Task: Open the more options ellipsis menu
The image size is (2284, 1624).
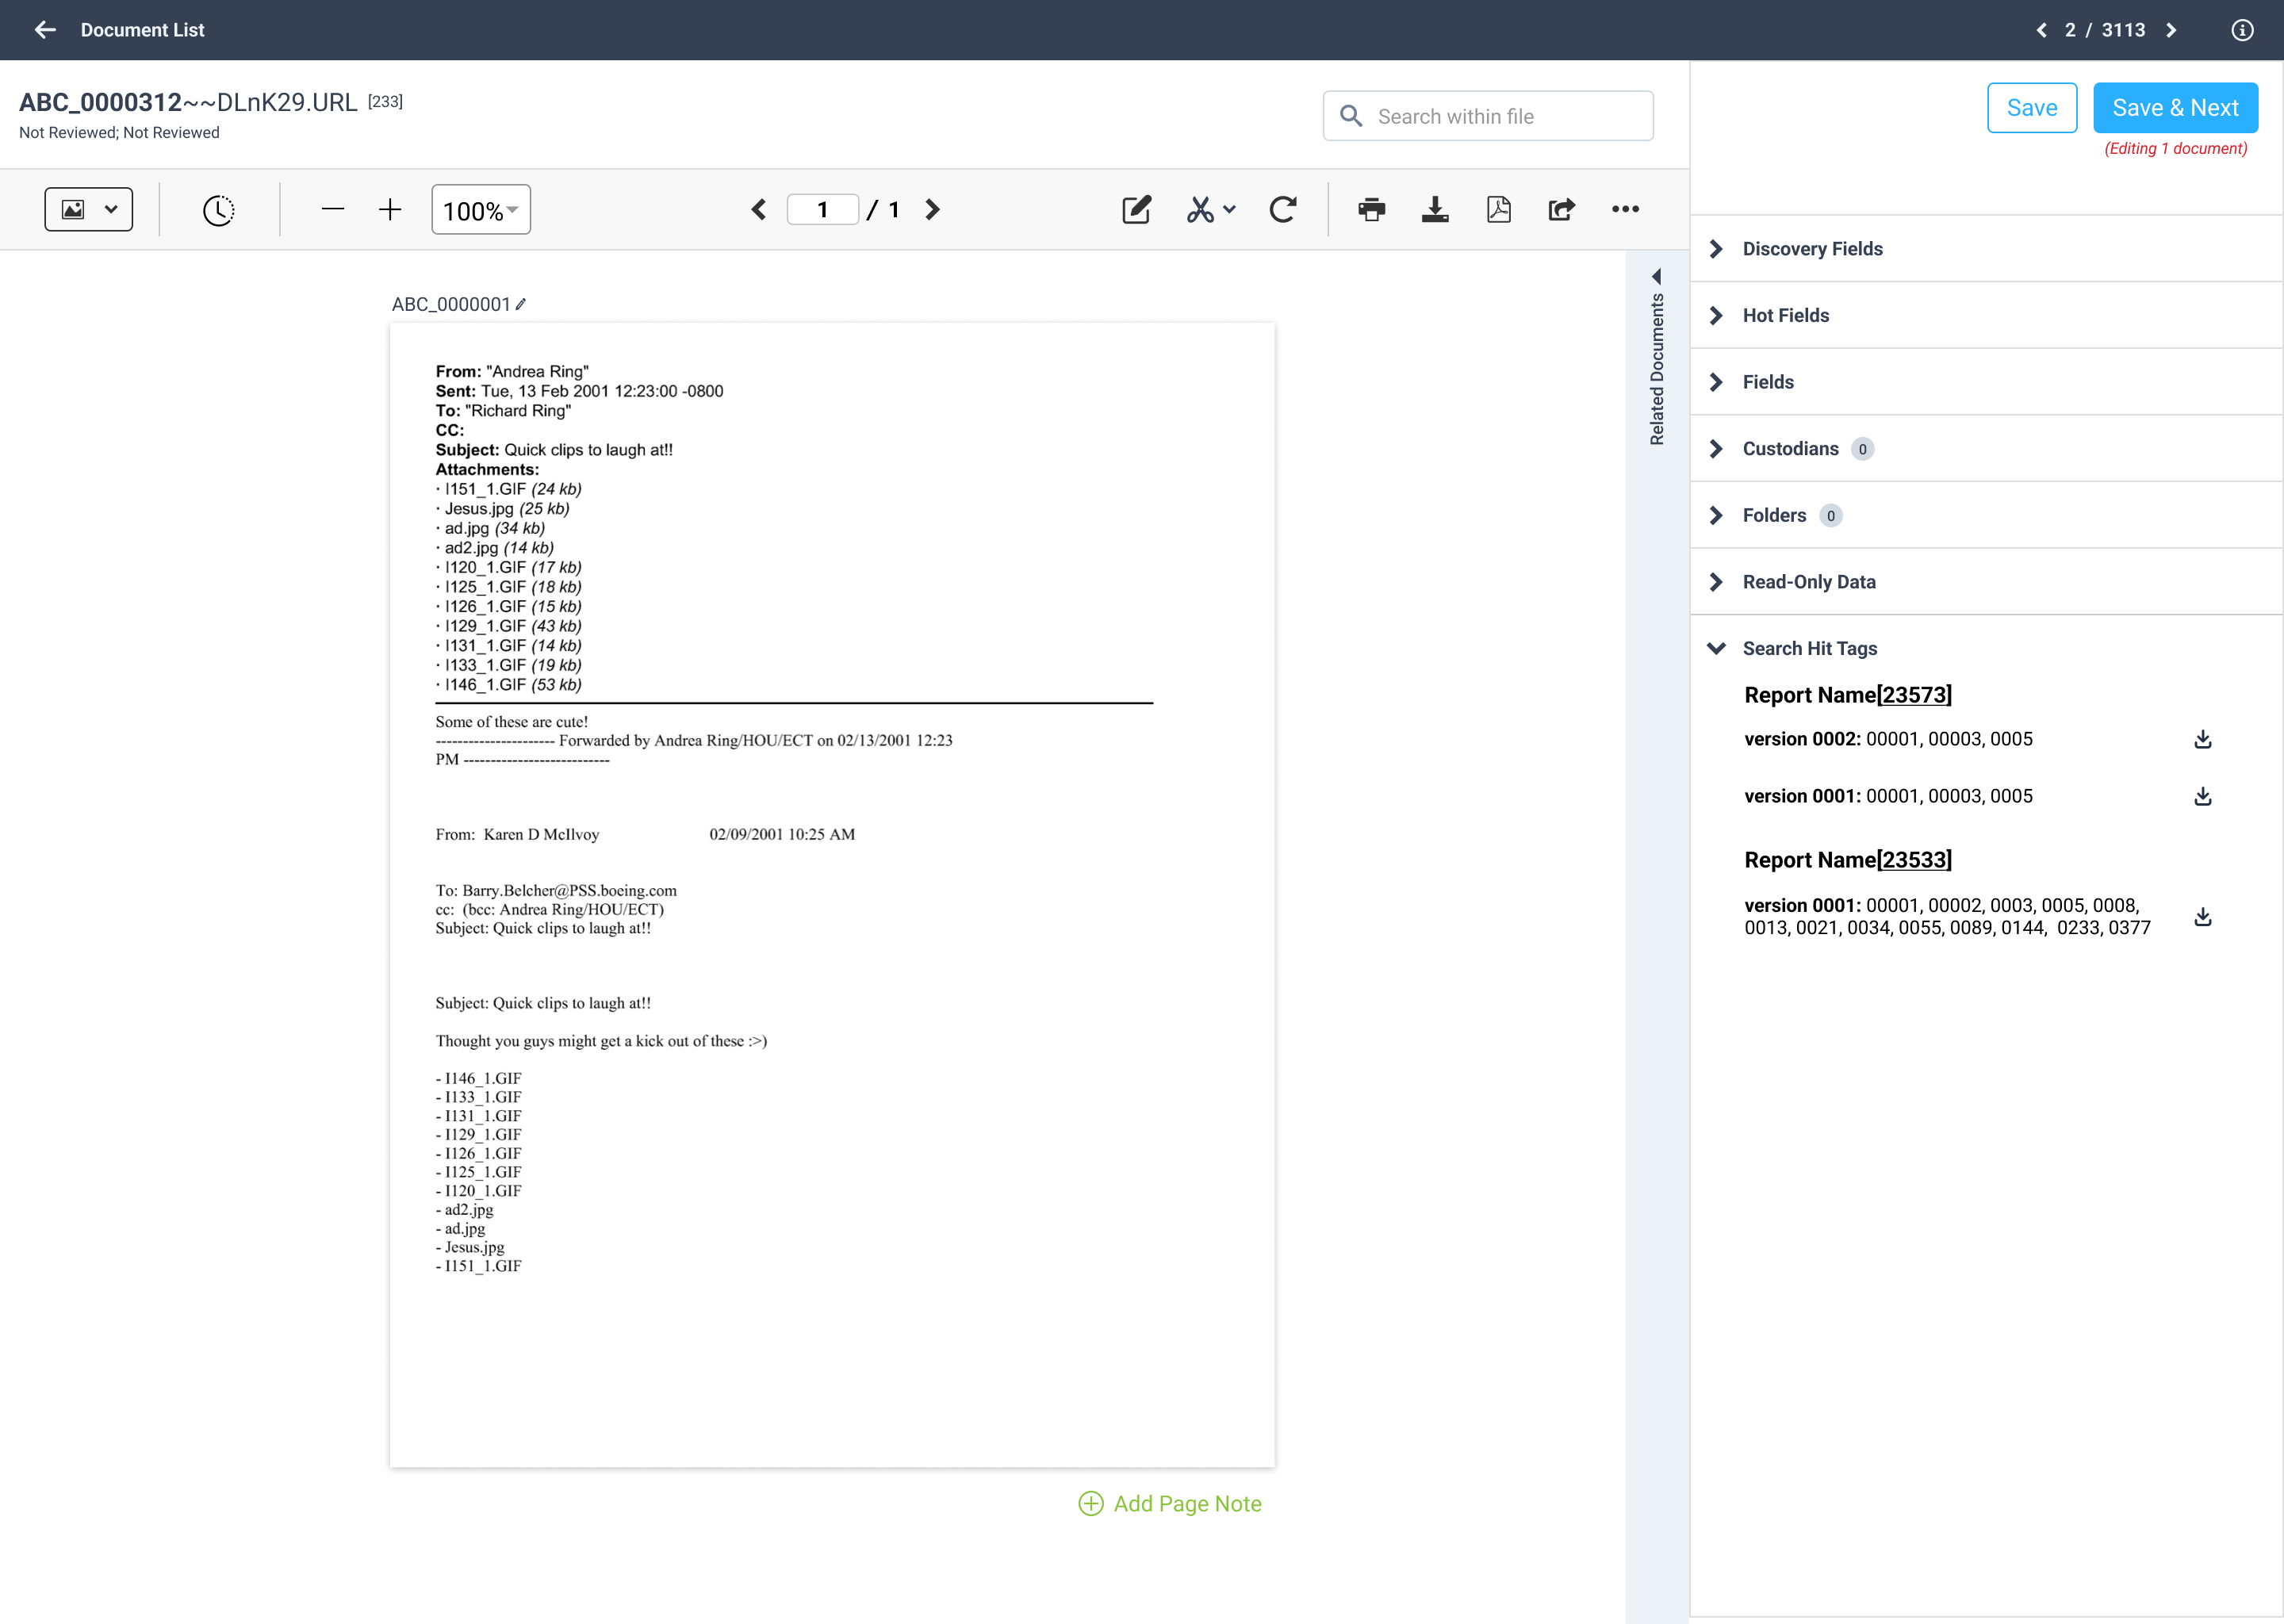Action: click(1625, 209)
